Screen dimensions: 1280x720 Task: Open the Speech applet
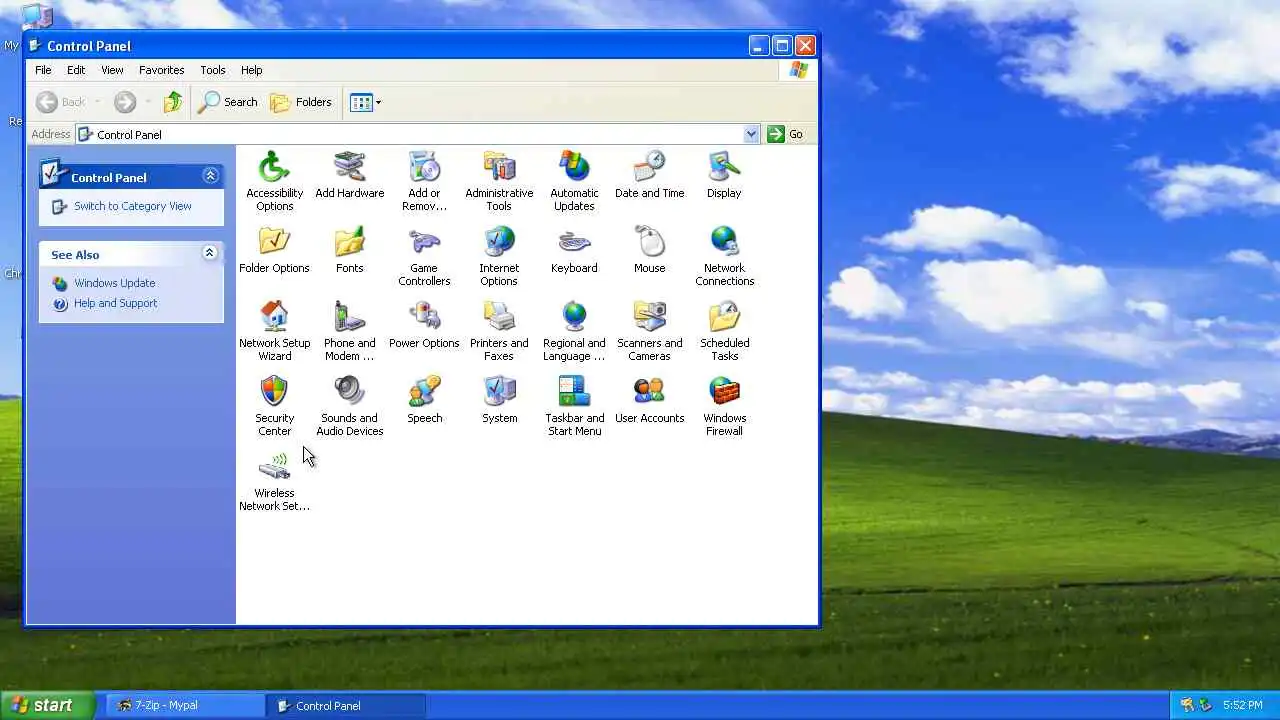click(424, 400)
